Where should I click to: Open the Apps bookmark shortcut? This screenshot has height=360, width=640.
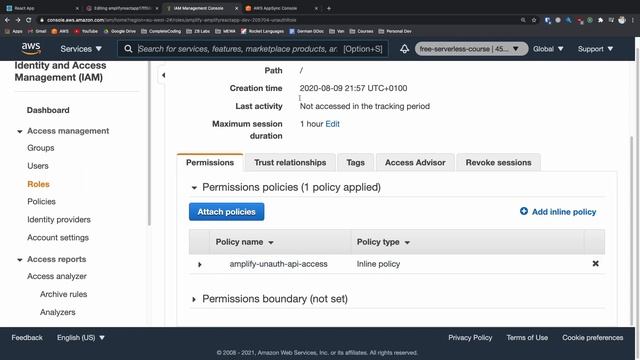[x=13, y=31]
